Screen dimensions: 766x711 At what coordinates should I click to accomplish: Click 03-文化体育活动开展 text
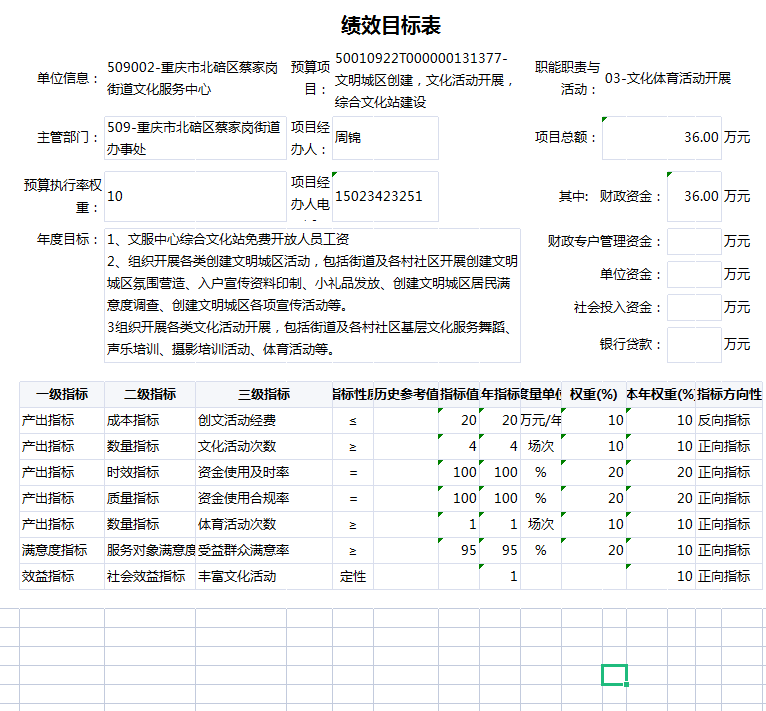click(668, 78)
